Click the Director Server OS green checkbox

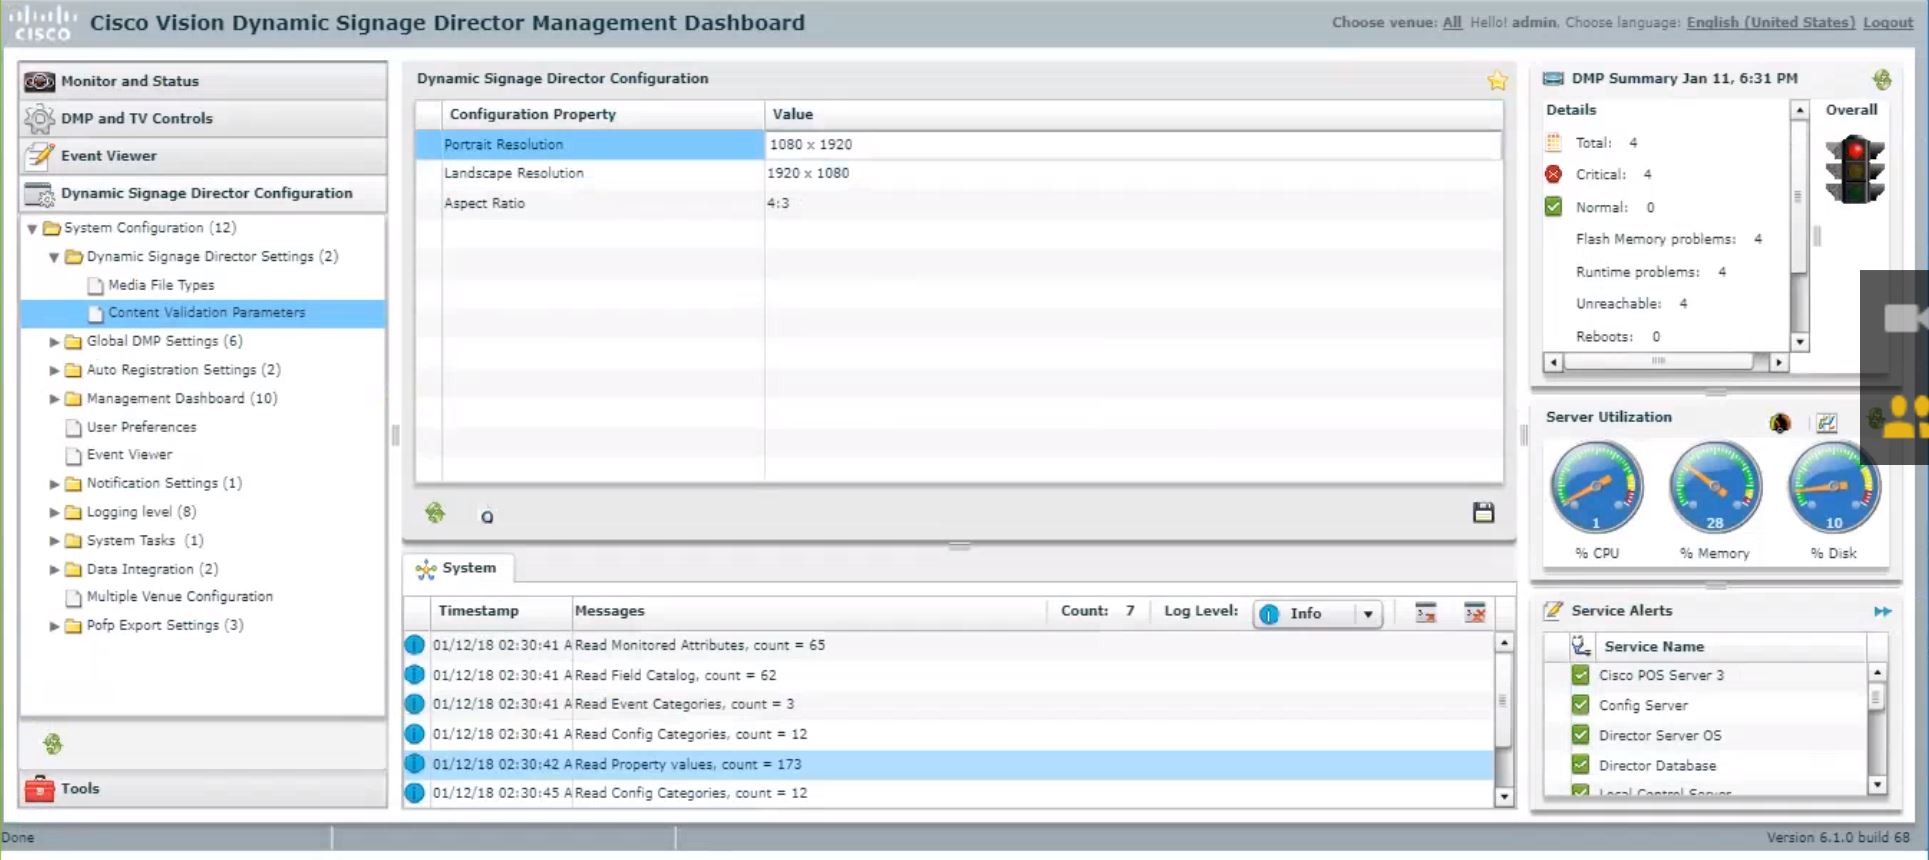pos(1580,735)
